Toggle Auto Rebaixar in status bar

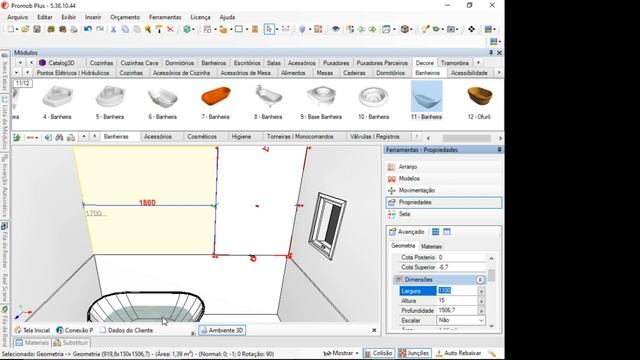[x=458, y=353]
